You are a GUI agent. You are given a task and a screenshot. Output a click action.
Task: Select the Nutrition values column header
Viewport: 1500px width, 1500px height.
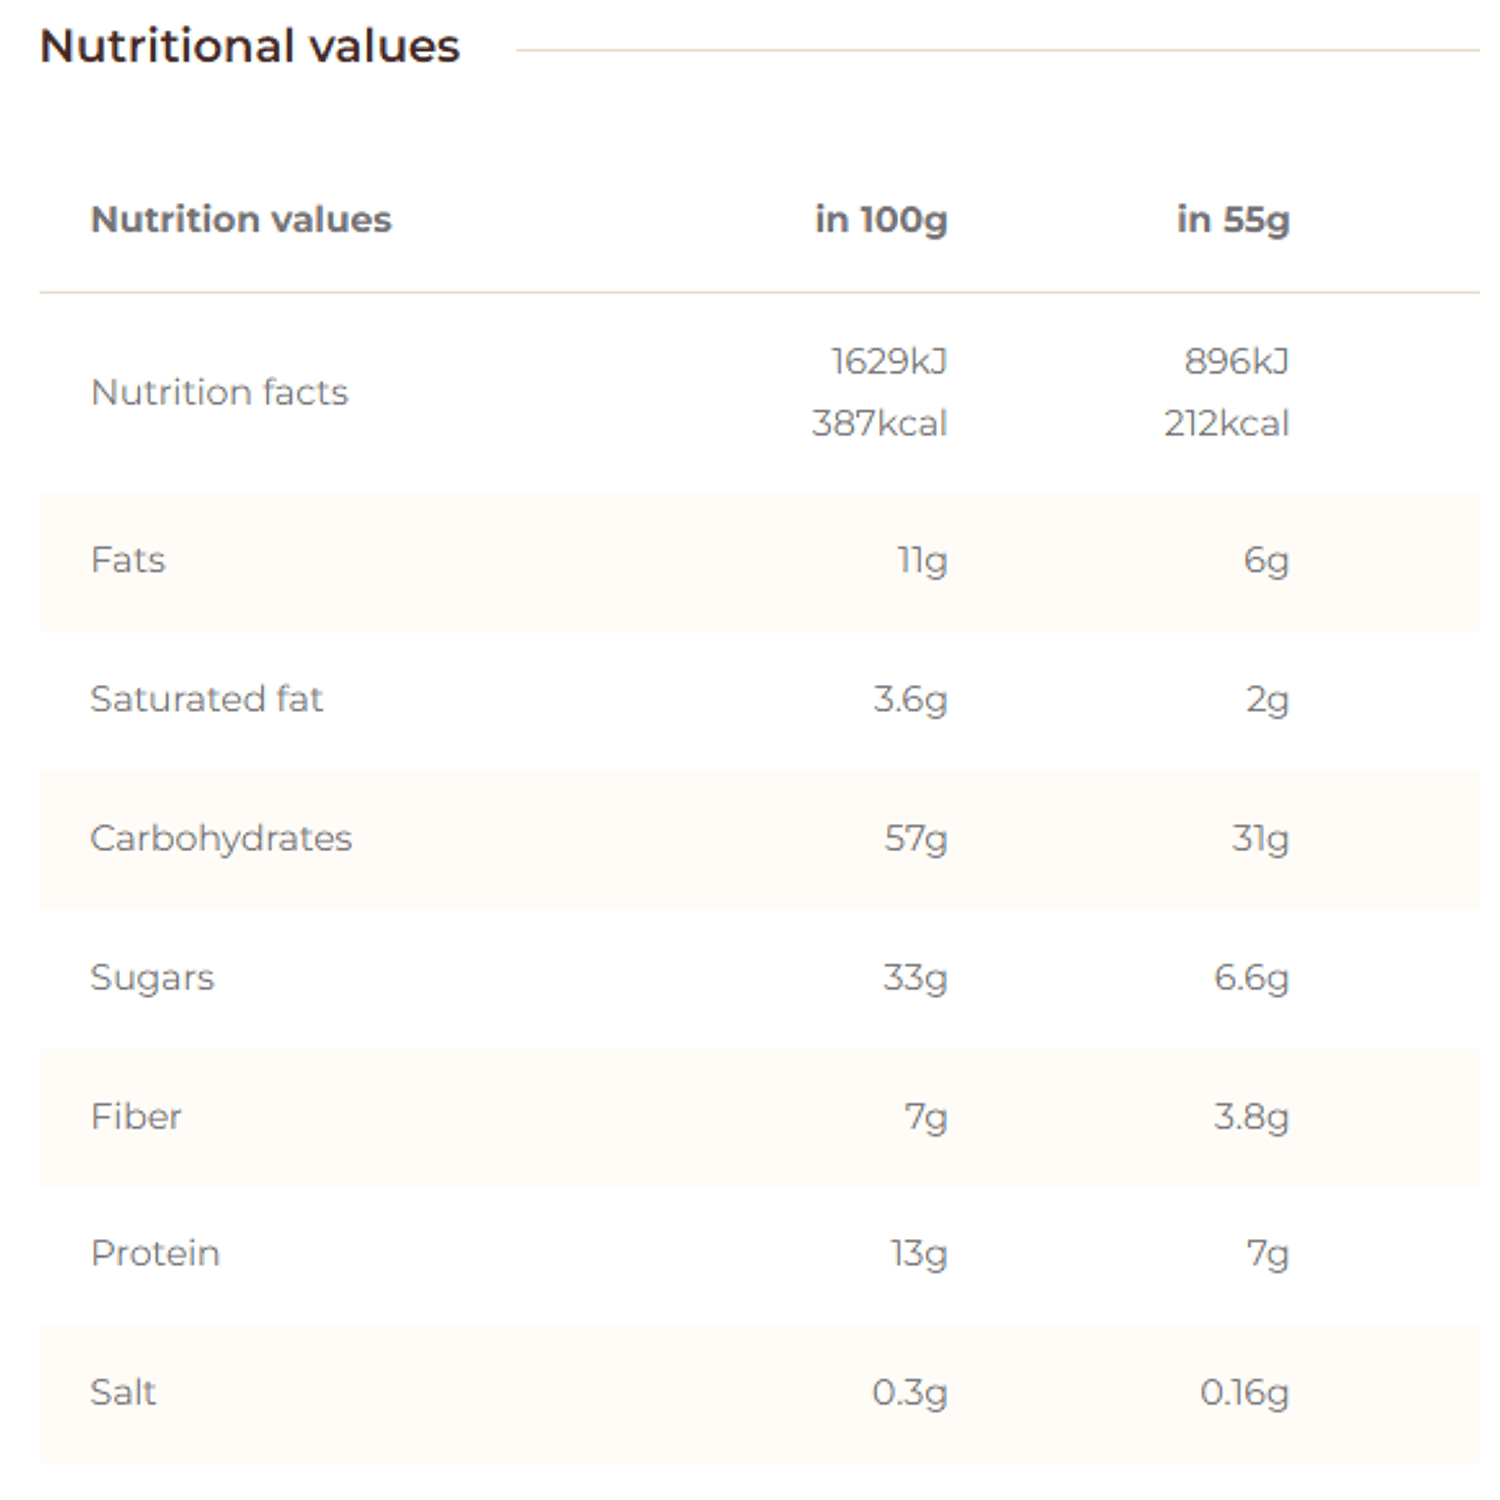(x=241, y=219)
